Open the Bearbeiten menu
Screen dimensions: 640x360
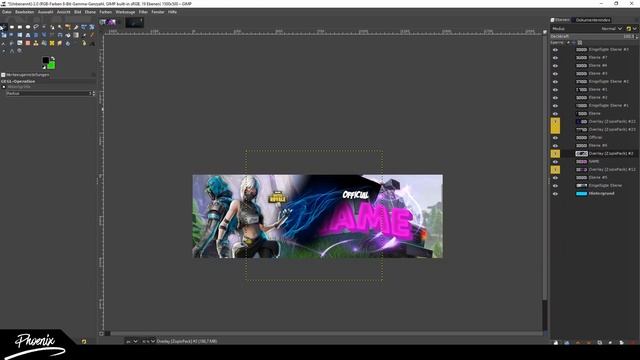[x=24, y=12]
